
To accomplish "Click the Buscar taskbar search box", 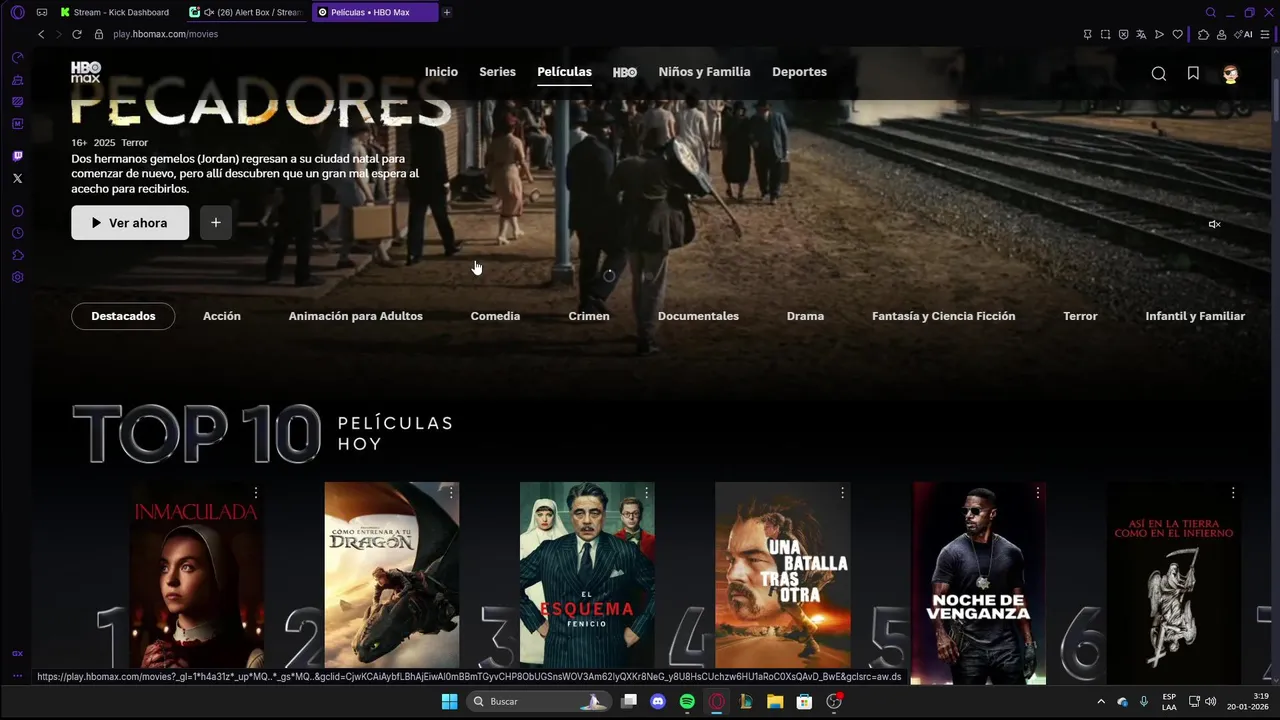I will pyautogui.click(x=538, y=702).
